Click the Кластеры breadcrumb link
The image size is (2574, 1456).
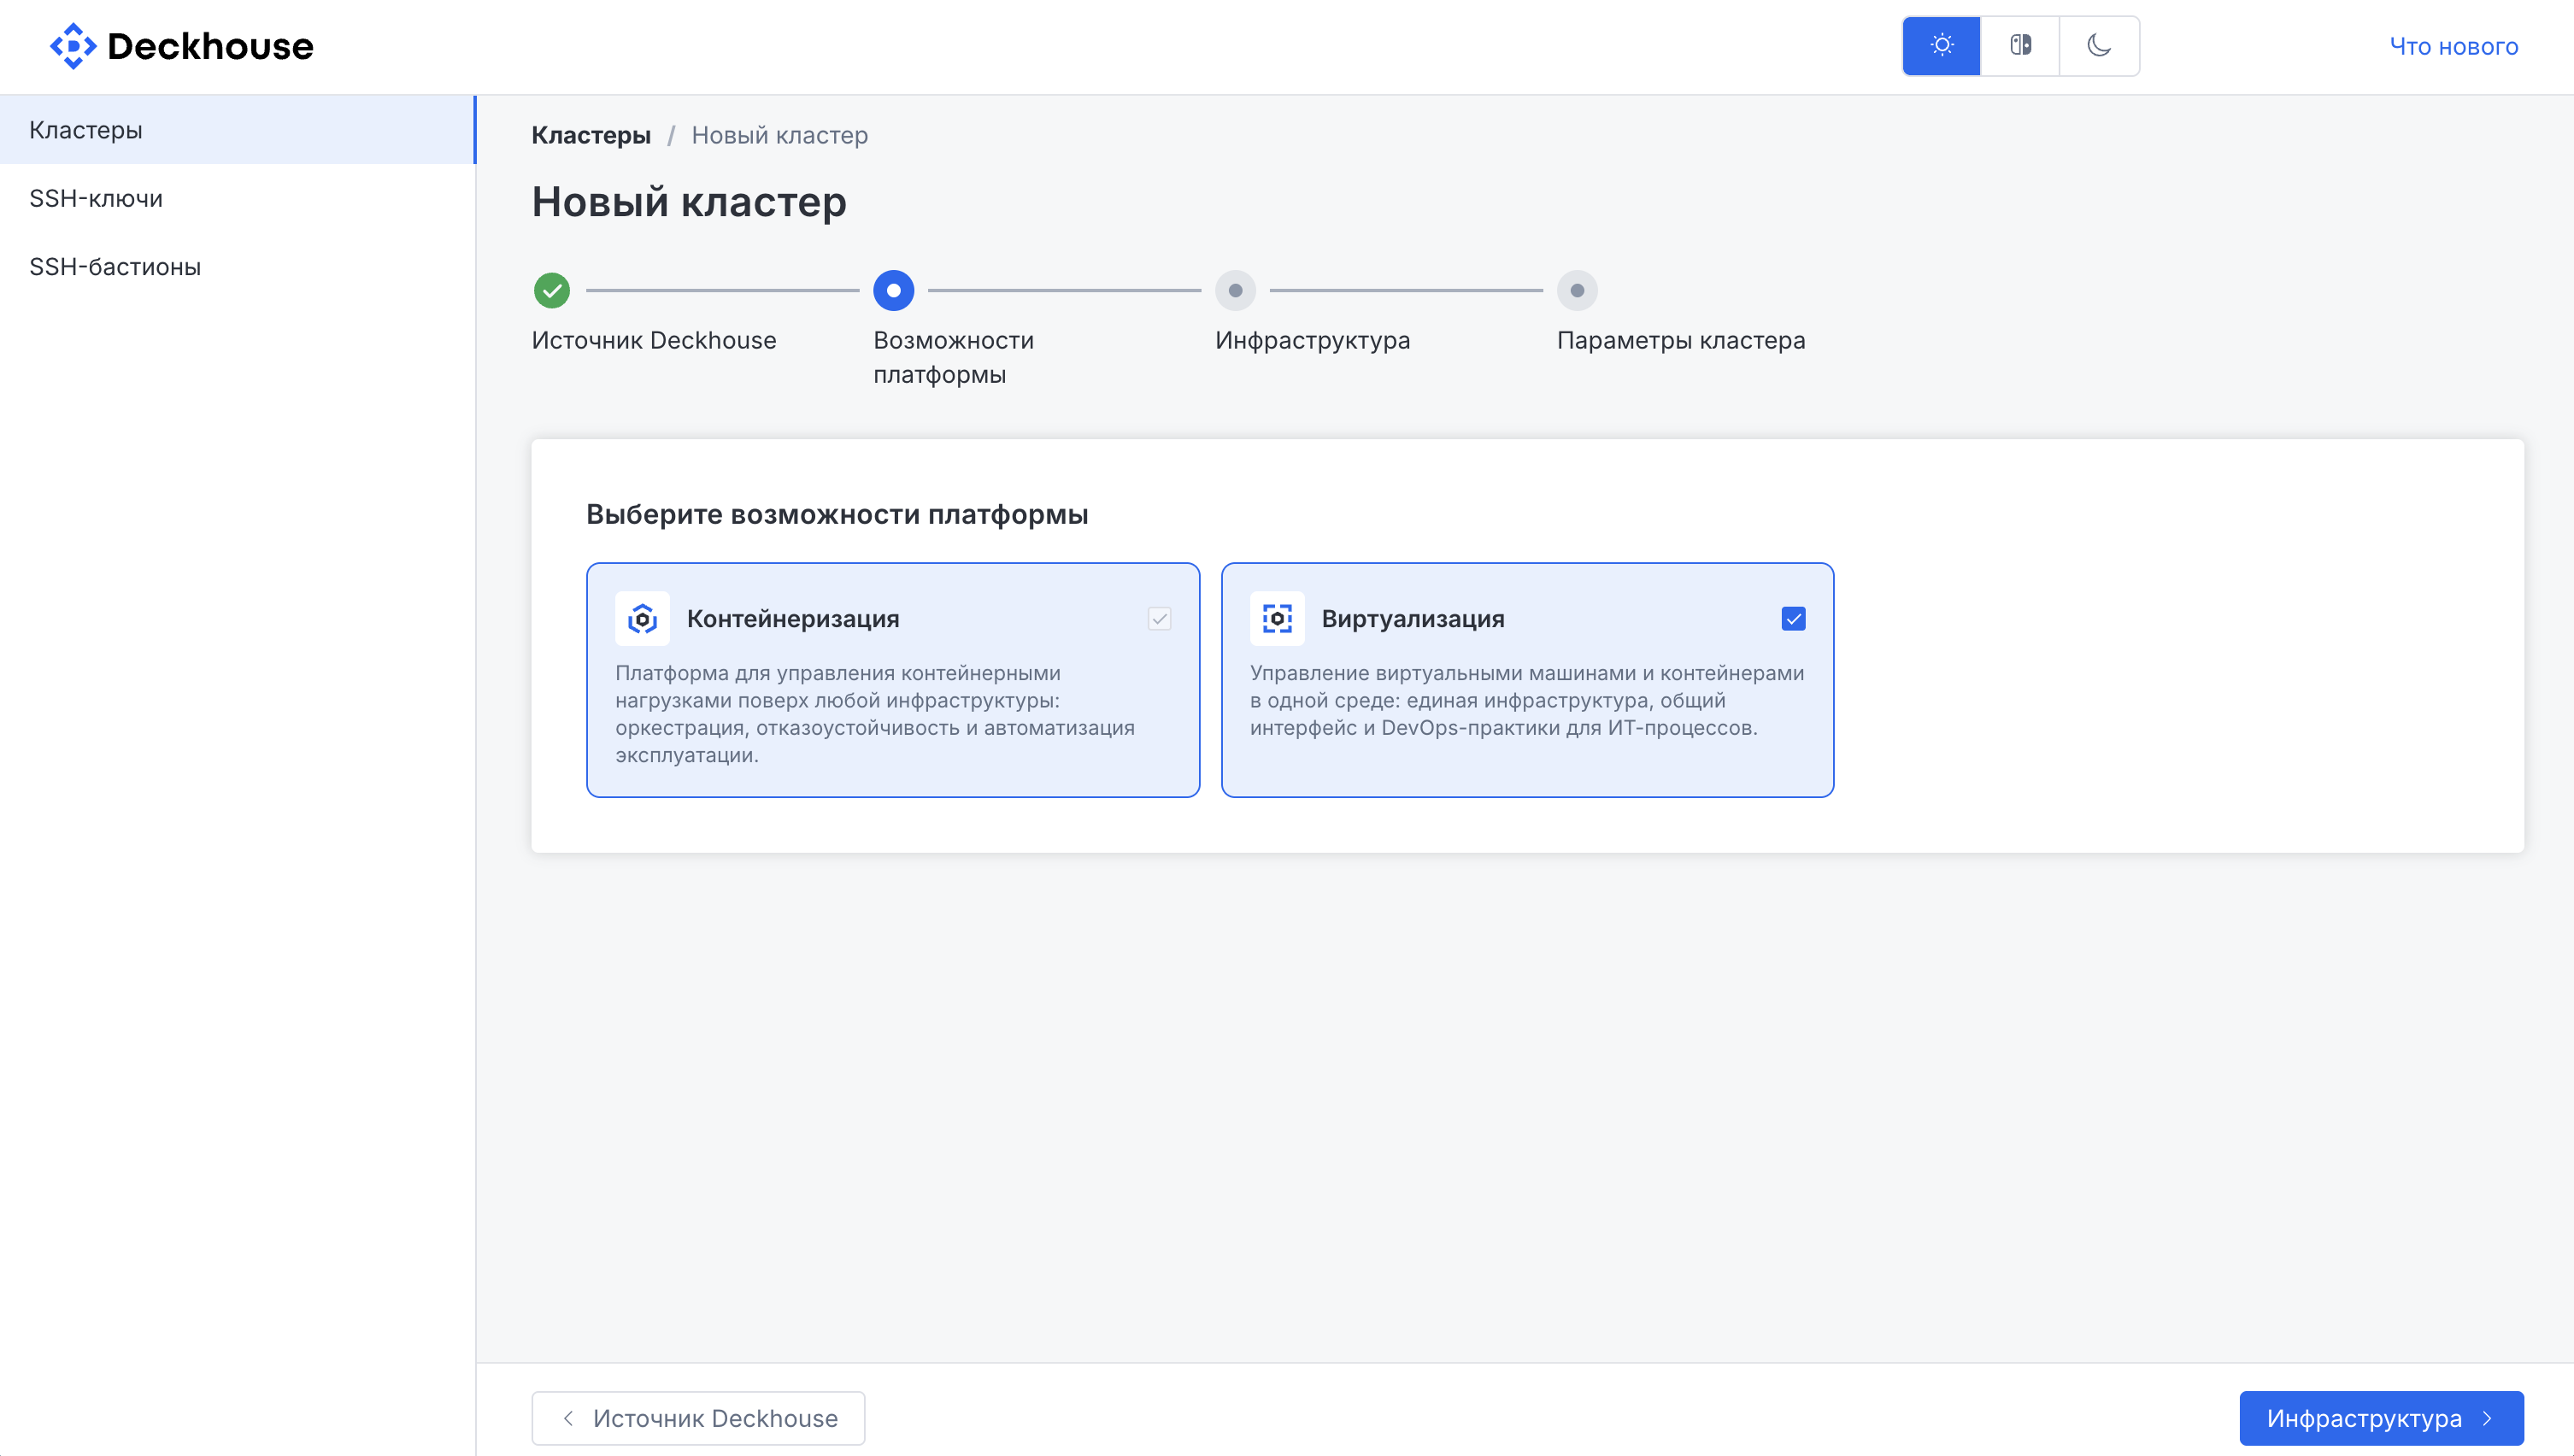pyautogui.click(x=591, y=135)
